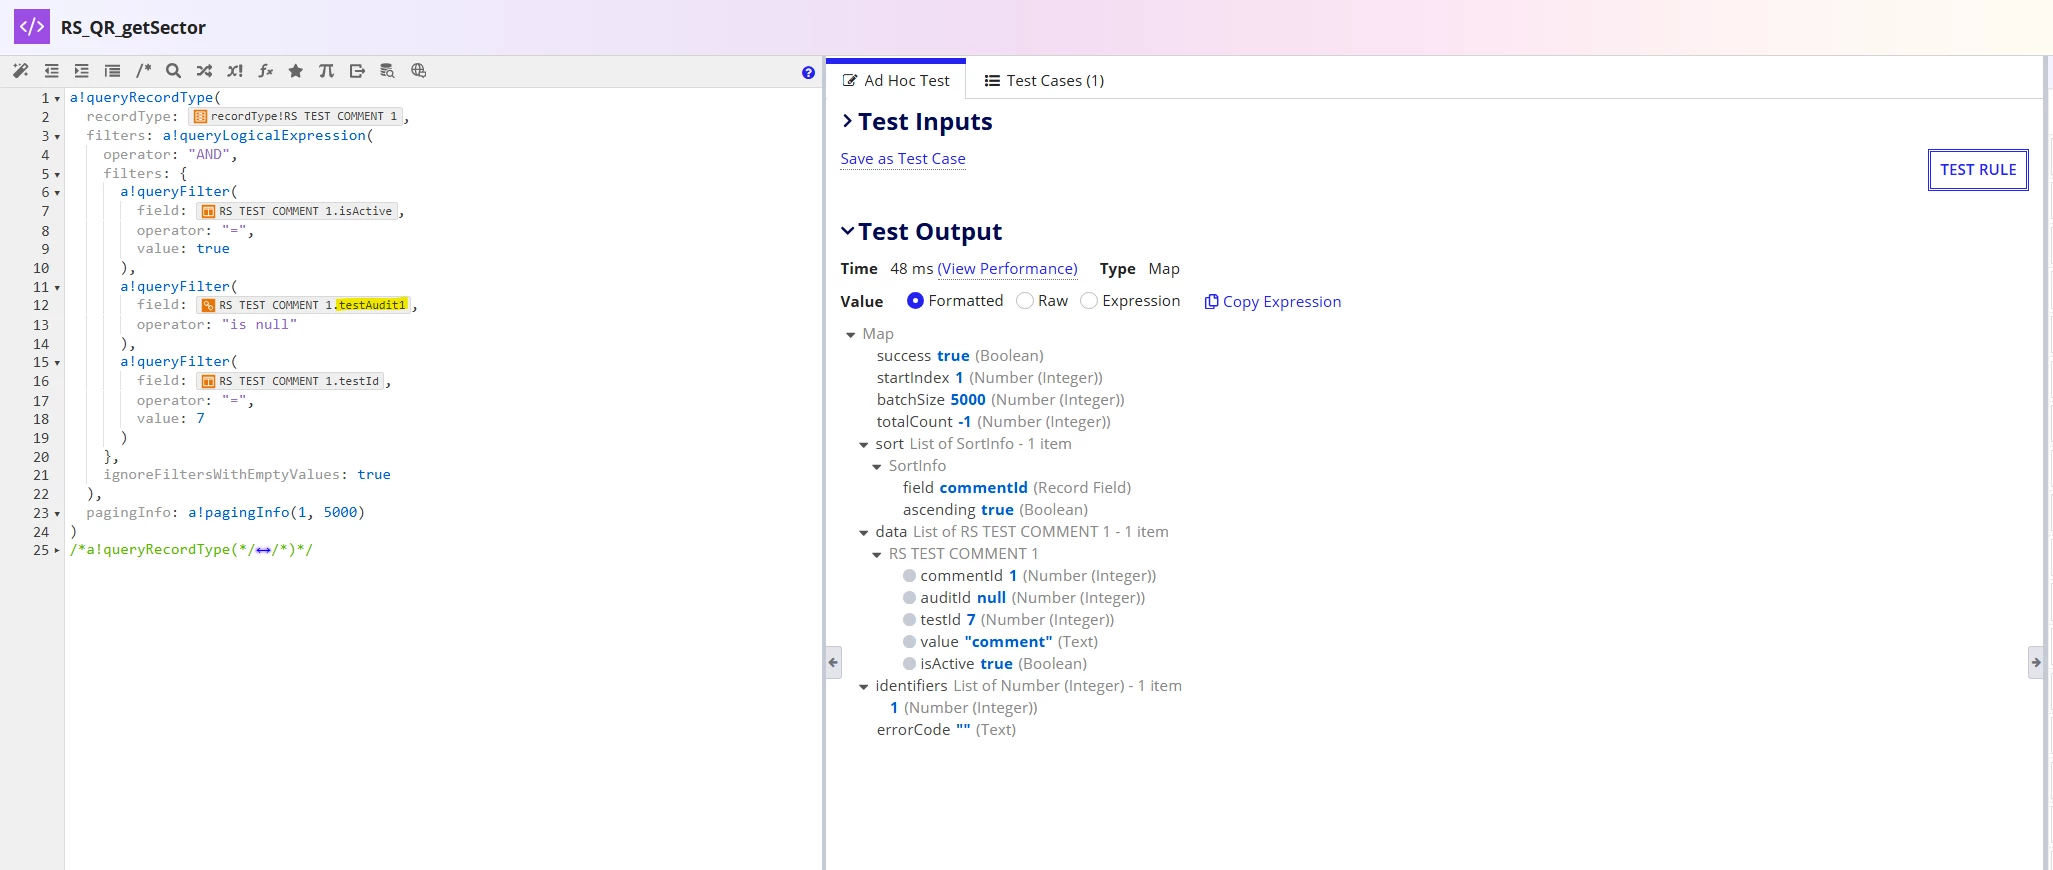Viewport: 2053px width, 870px height.
Task: Select the Expression value radio button
Action: tap(1089, 300)
